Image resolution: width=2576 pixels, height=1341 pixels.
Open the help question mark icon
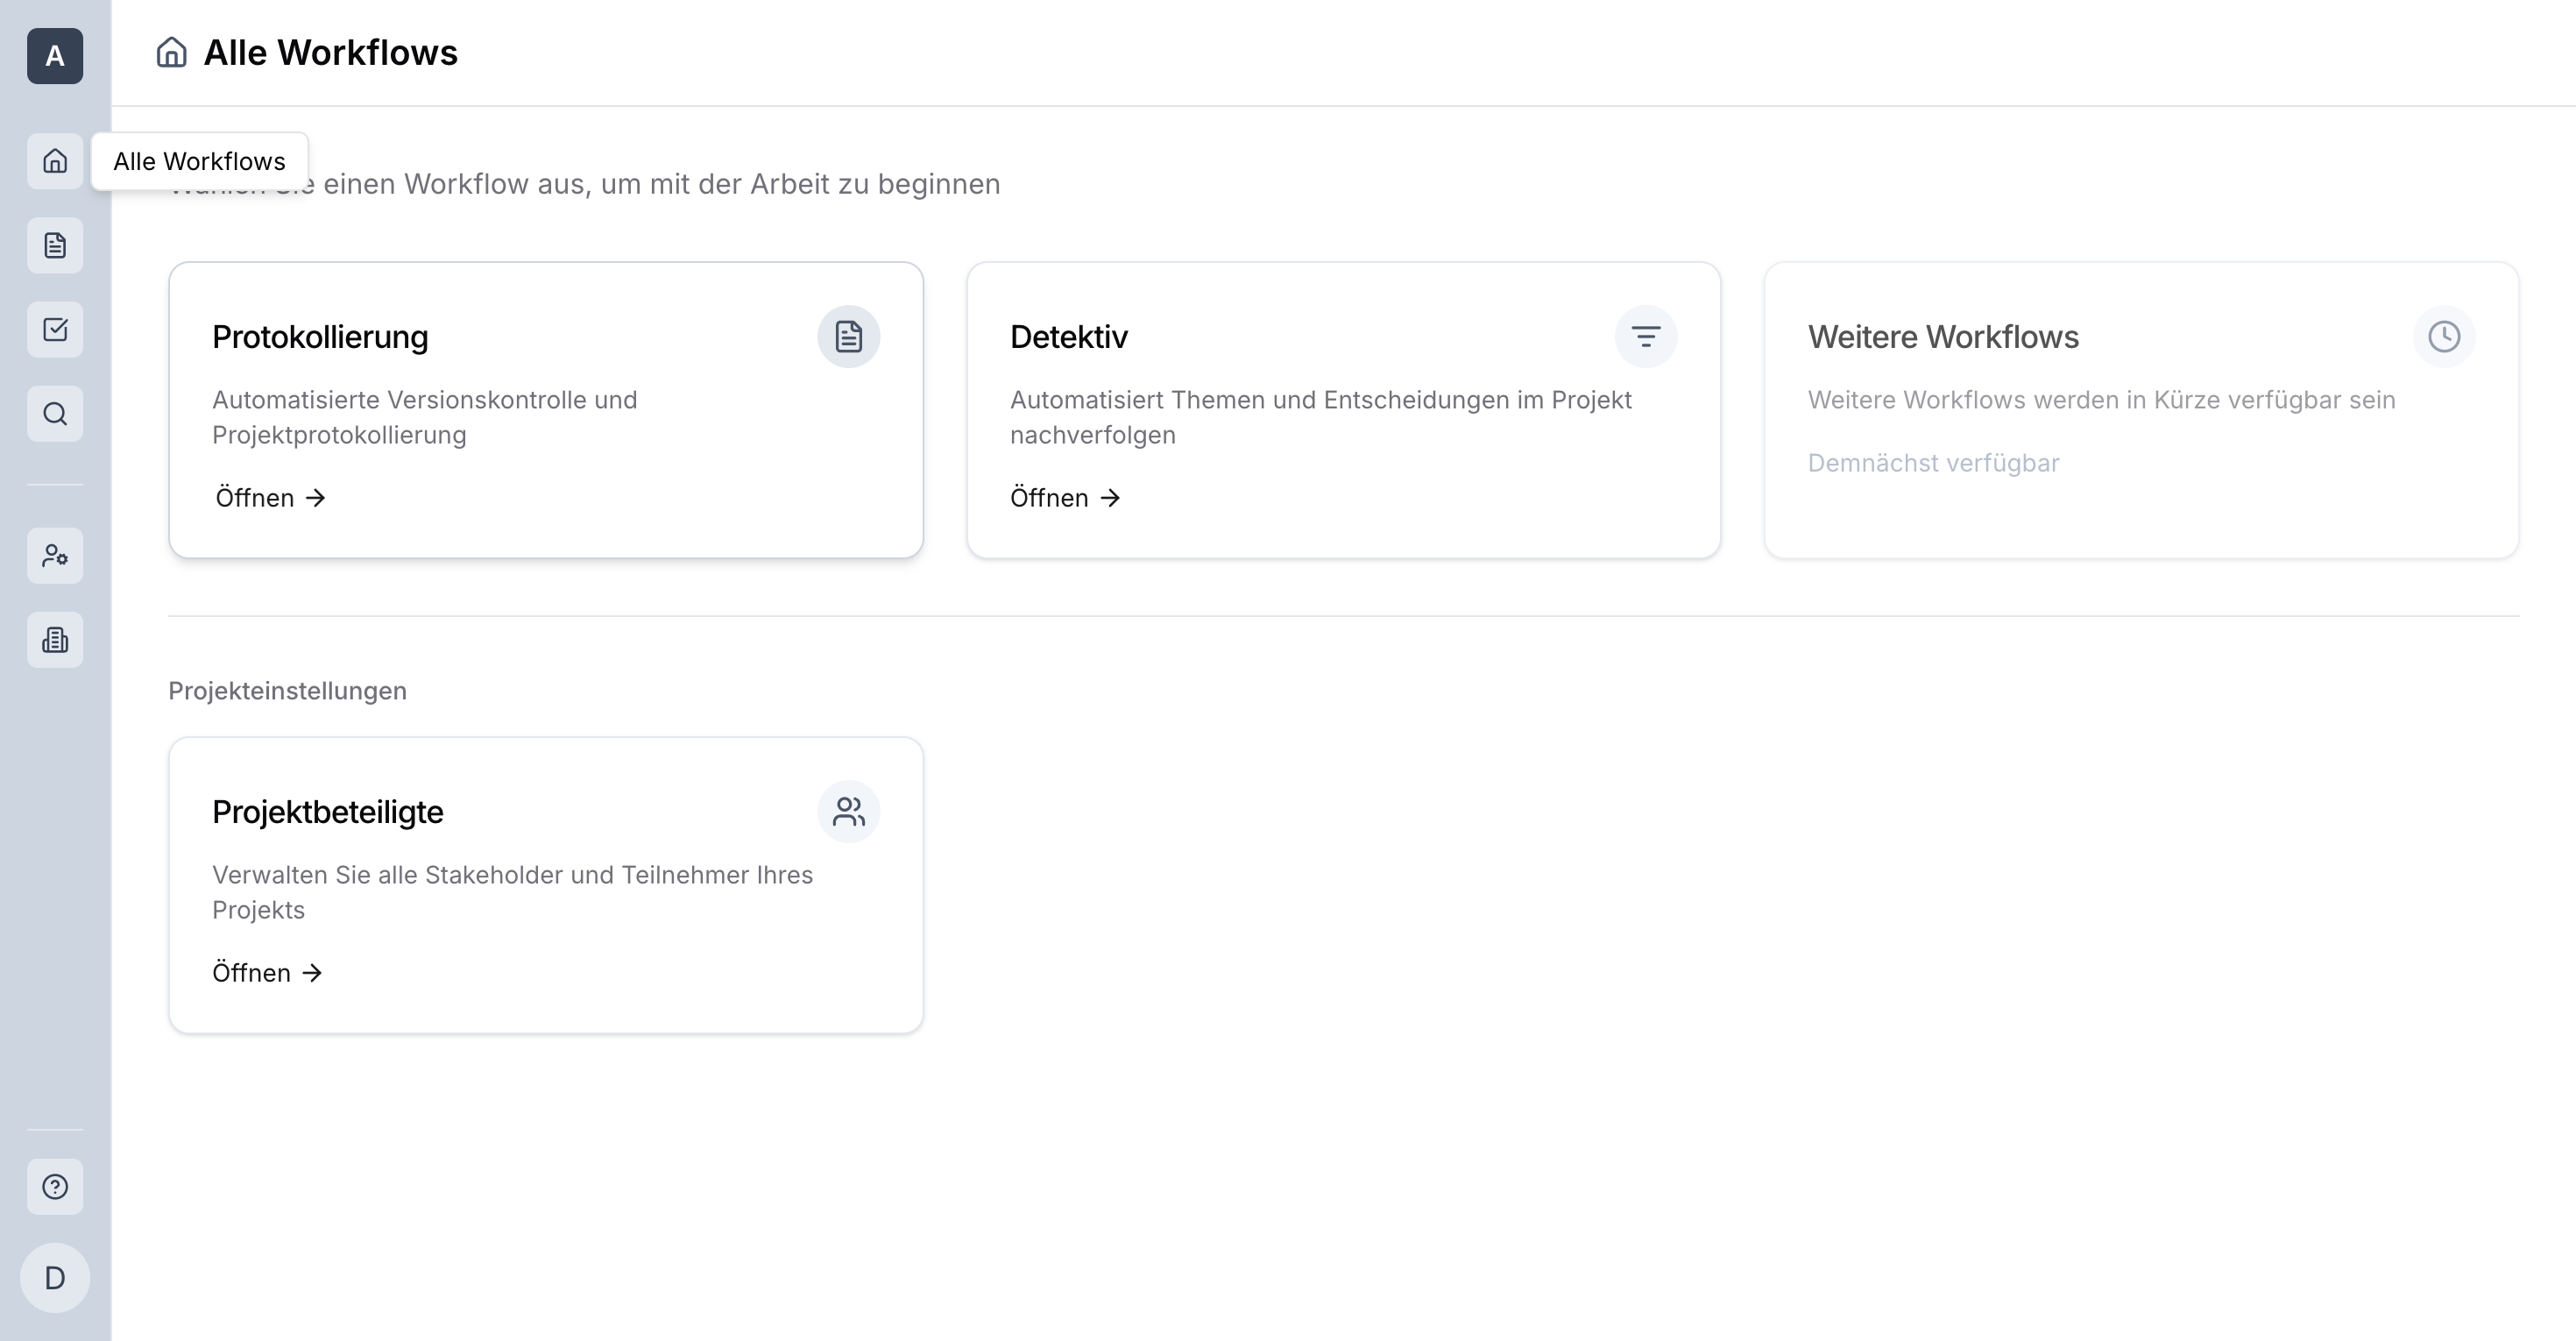coord(55,1186)
